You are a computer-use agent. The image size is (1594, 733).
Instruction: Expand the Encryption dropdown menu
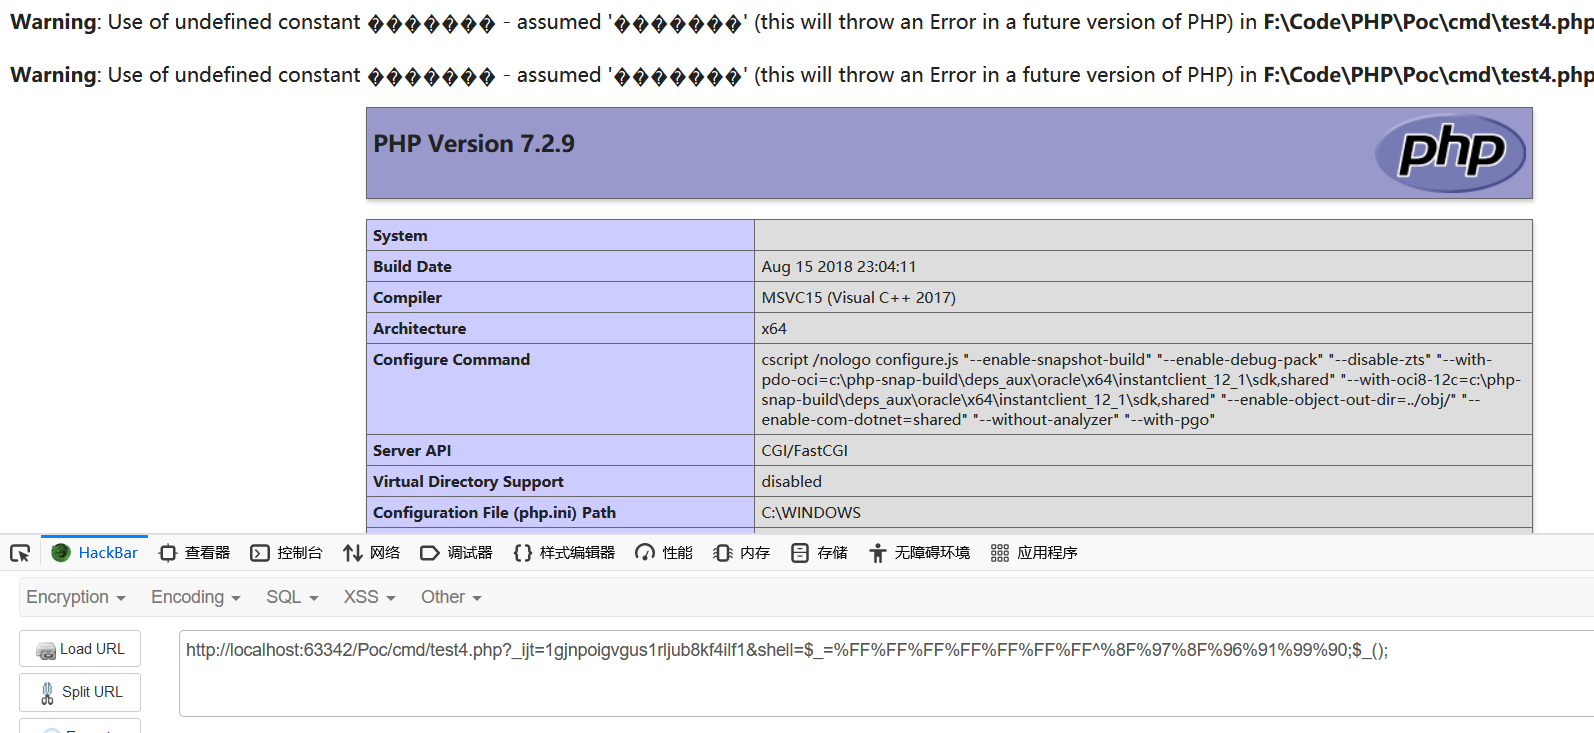tap(76, 597)
